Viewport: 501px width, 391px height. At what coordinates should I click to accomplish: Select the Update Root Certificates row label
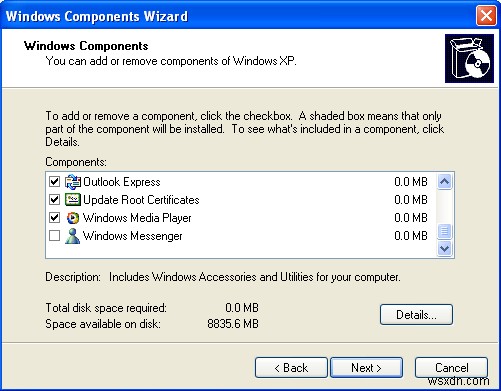click(141, 200)
